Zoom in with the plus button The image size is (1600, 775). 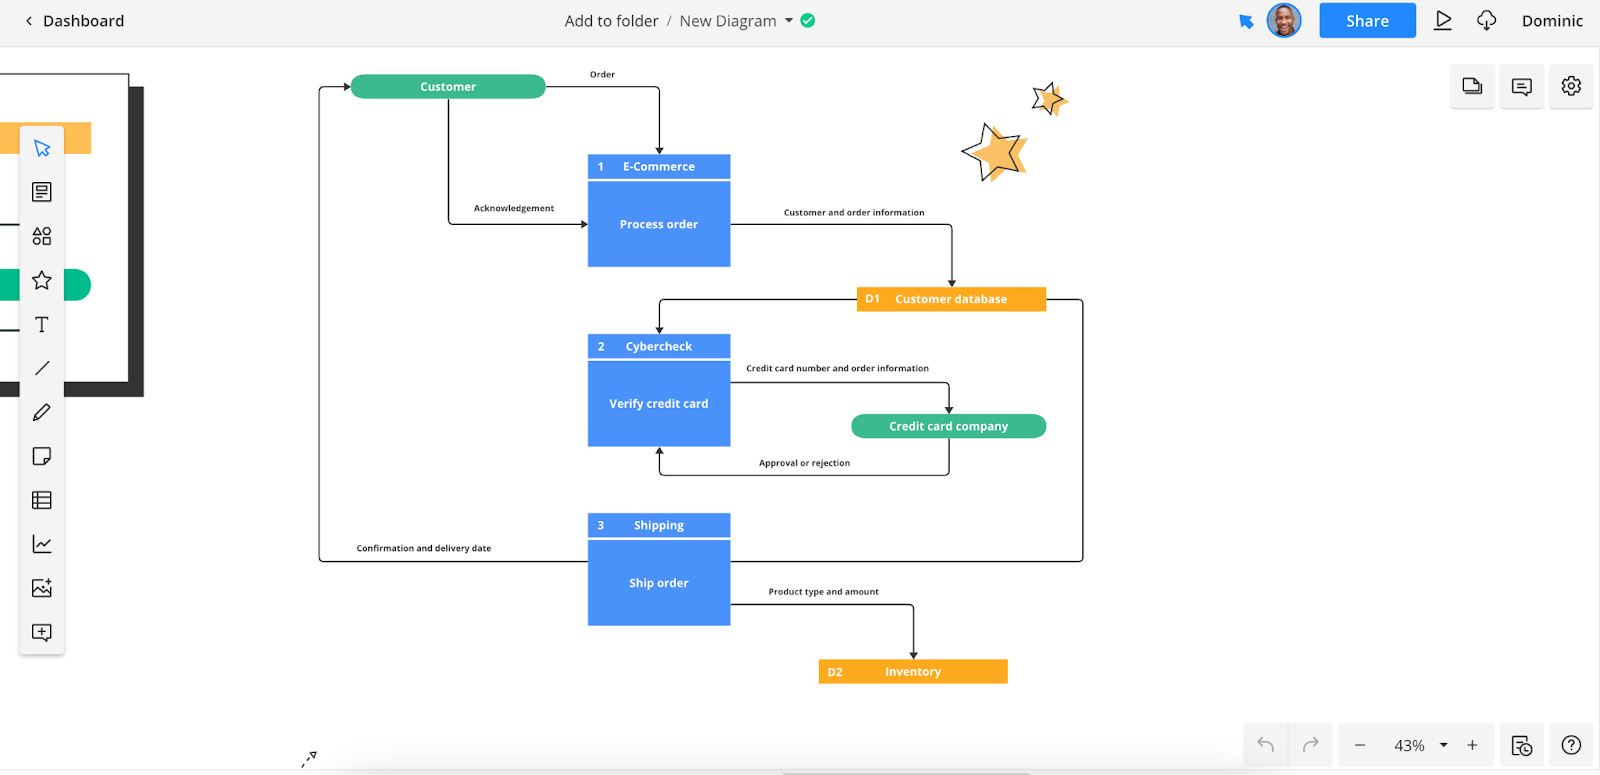[x=1472, y=745]
